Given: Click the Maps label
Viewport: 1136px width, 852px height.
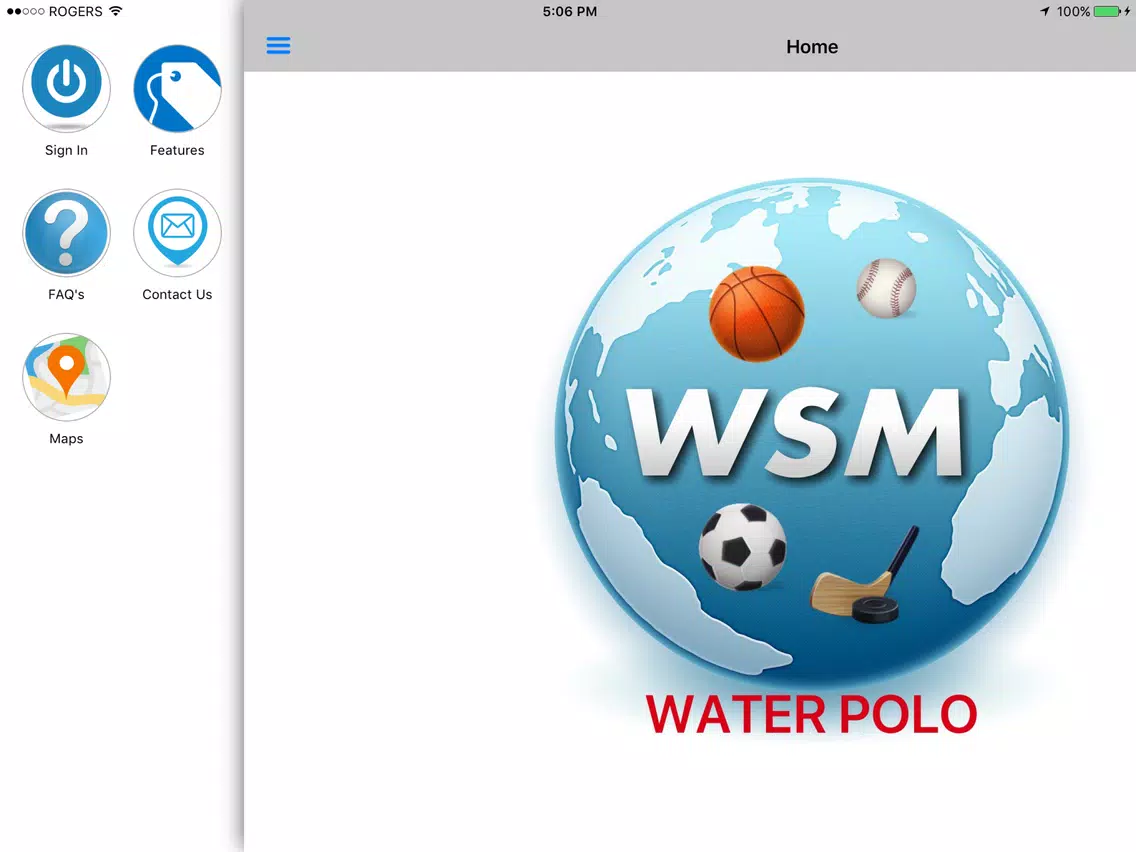Looking at the screenshot, I should 66,438.
